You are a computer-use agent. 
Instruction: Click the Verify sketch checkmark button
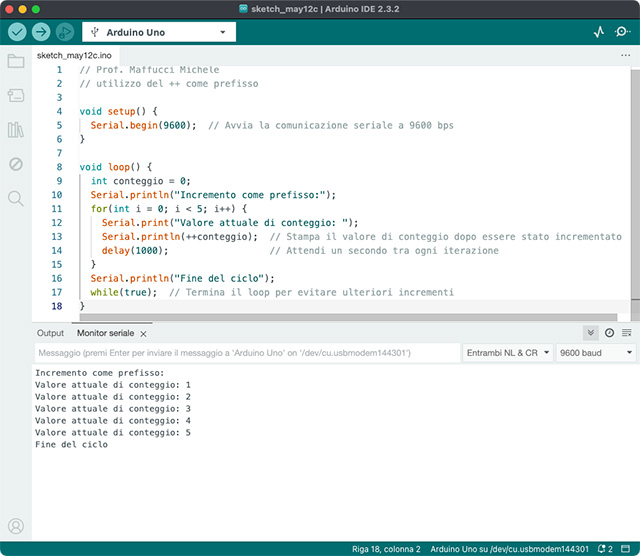click(x=17, y=32)
